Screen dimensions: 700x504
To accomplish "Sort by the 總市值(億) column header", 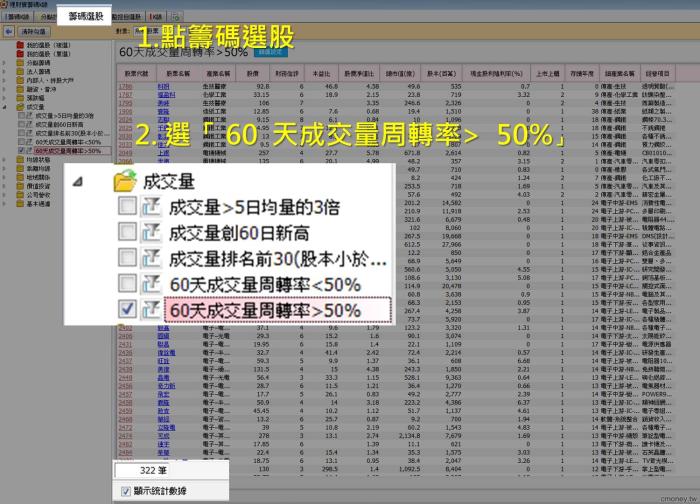I will click(400, 73).
